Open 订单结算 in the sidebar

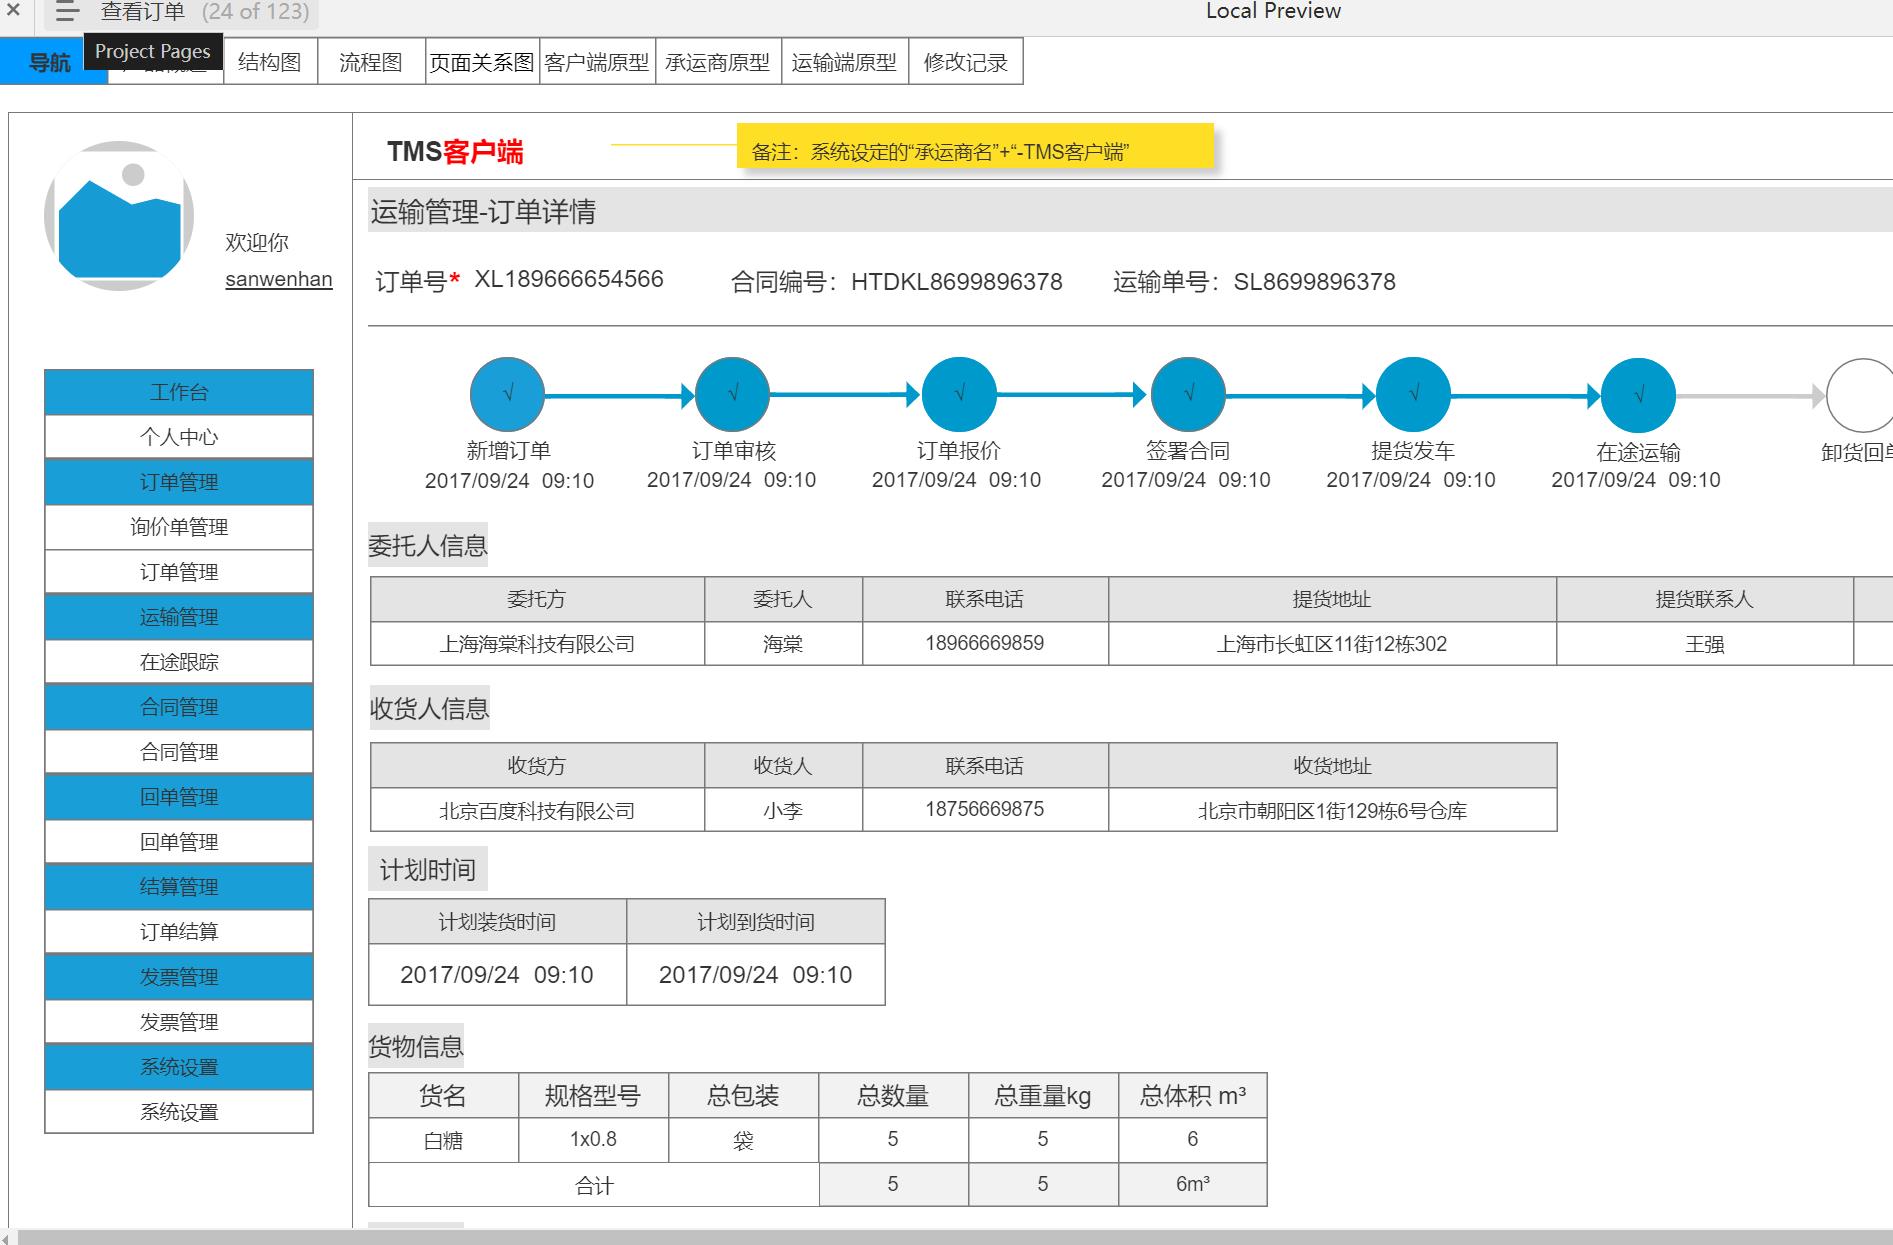(179, 932)
